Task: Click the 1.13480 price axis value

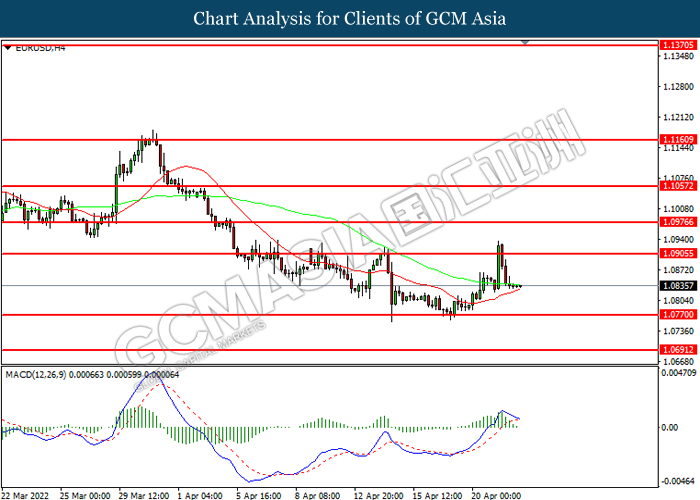Action: click(x=679, y=56)
